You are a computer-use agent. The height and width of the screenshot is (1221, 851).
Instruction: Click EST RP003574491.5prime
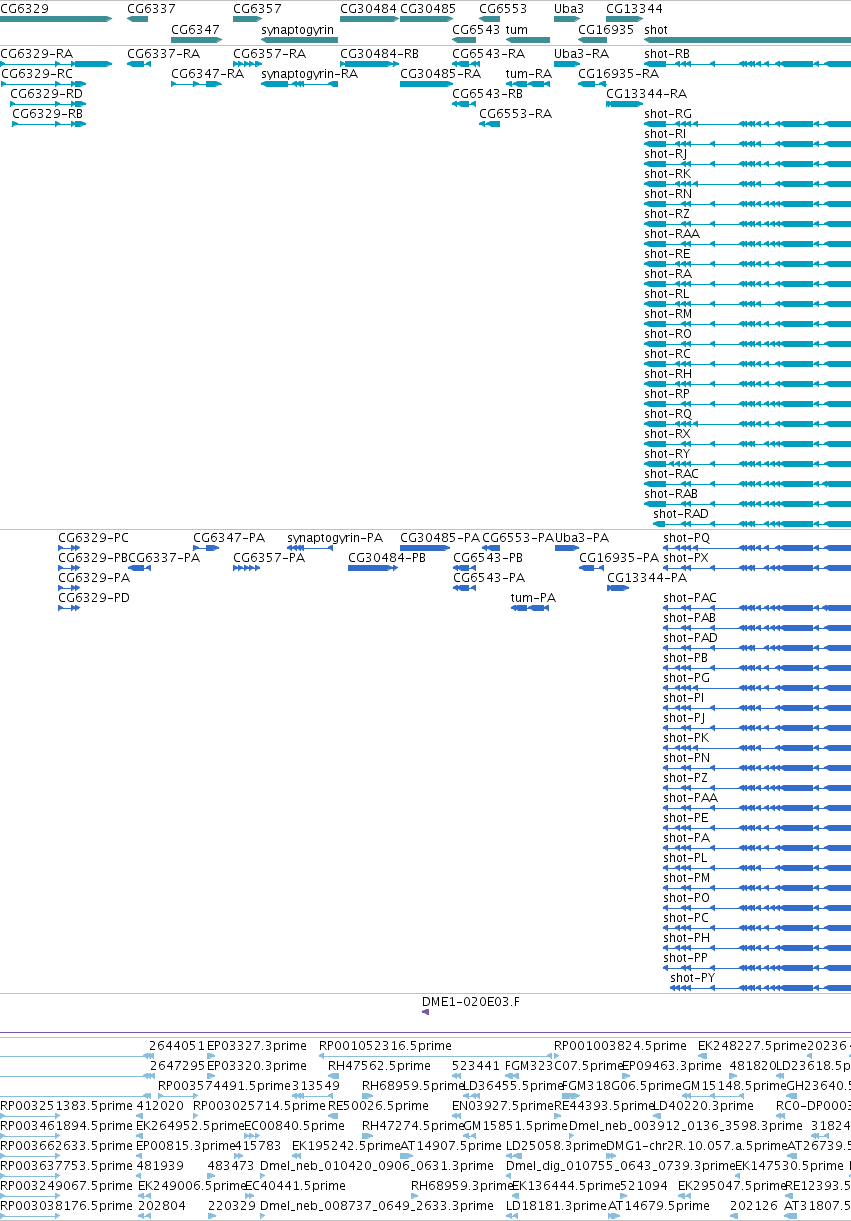point(224,1085)
